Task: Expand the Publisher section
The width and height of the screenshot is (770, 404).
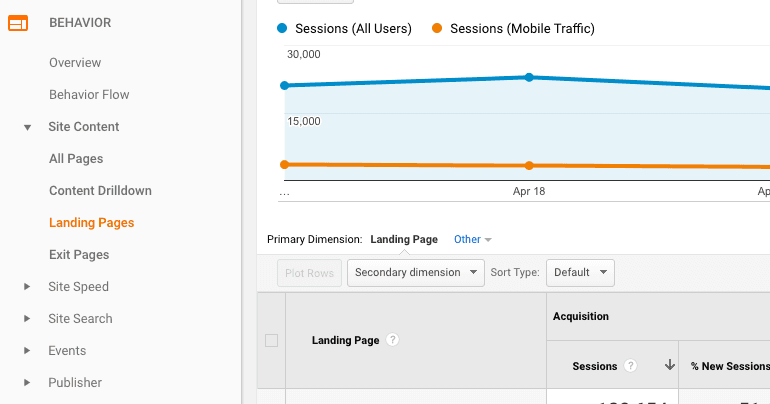Action: (x=28, y=383)
